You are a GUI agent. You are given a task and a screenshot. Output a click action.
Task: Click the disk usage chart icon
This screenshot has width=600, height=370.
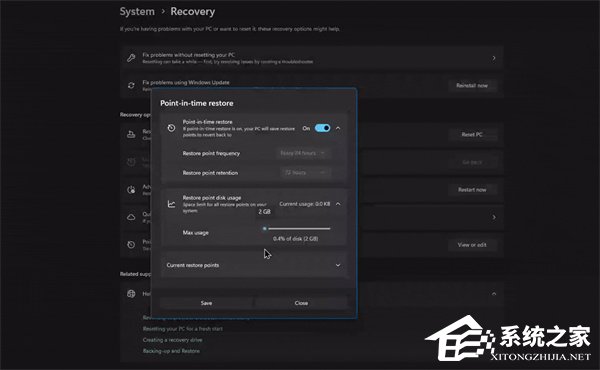pos(171,204)
